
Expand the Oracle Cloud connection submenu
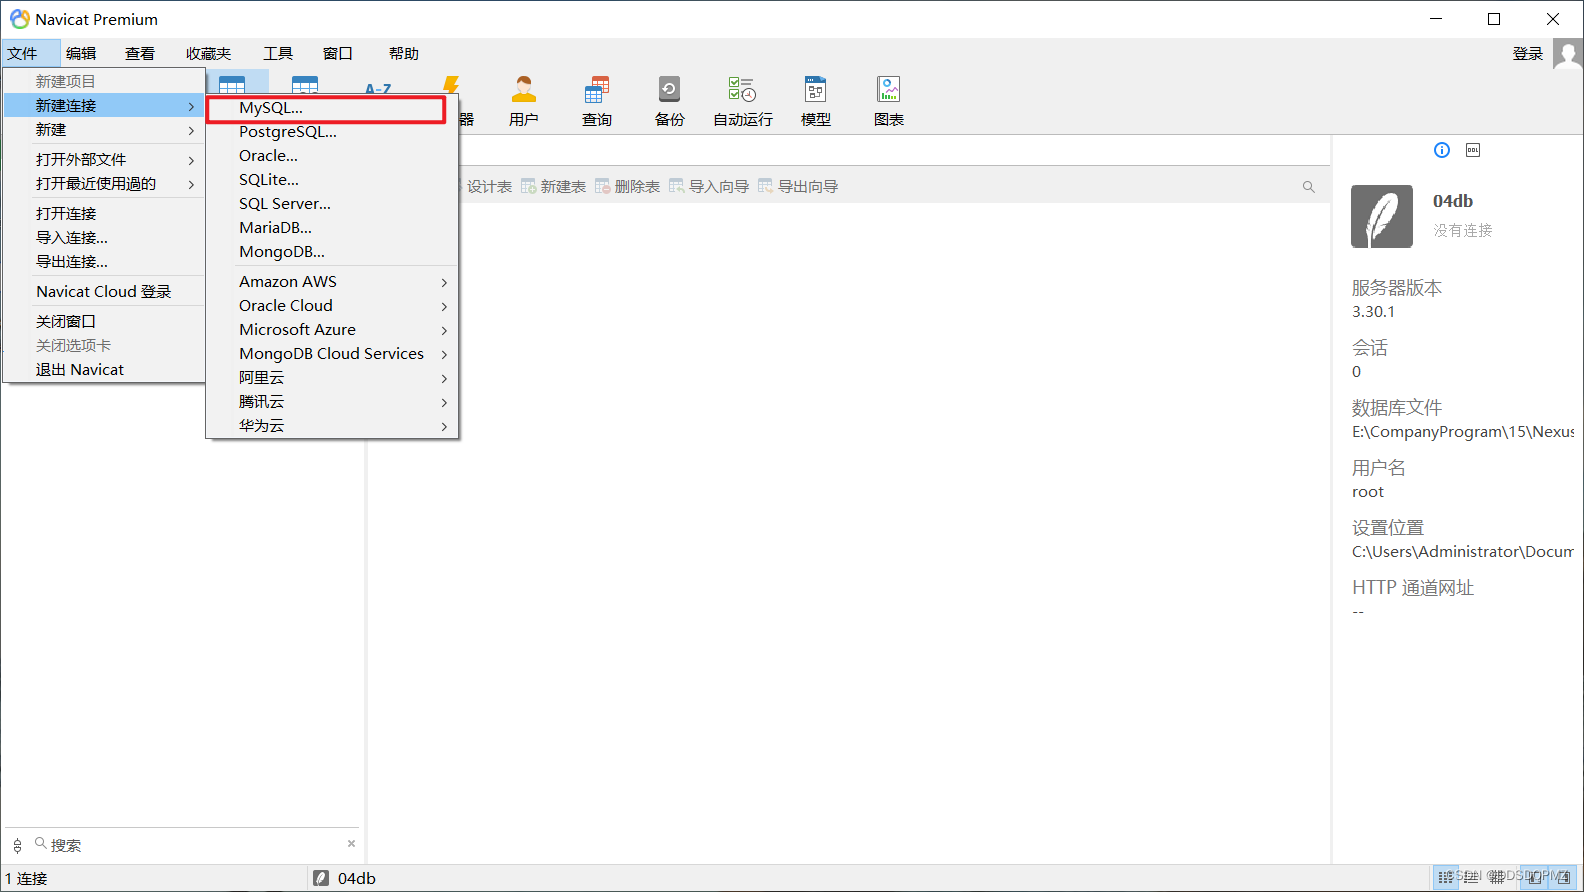[x=332, y=306]
